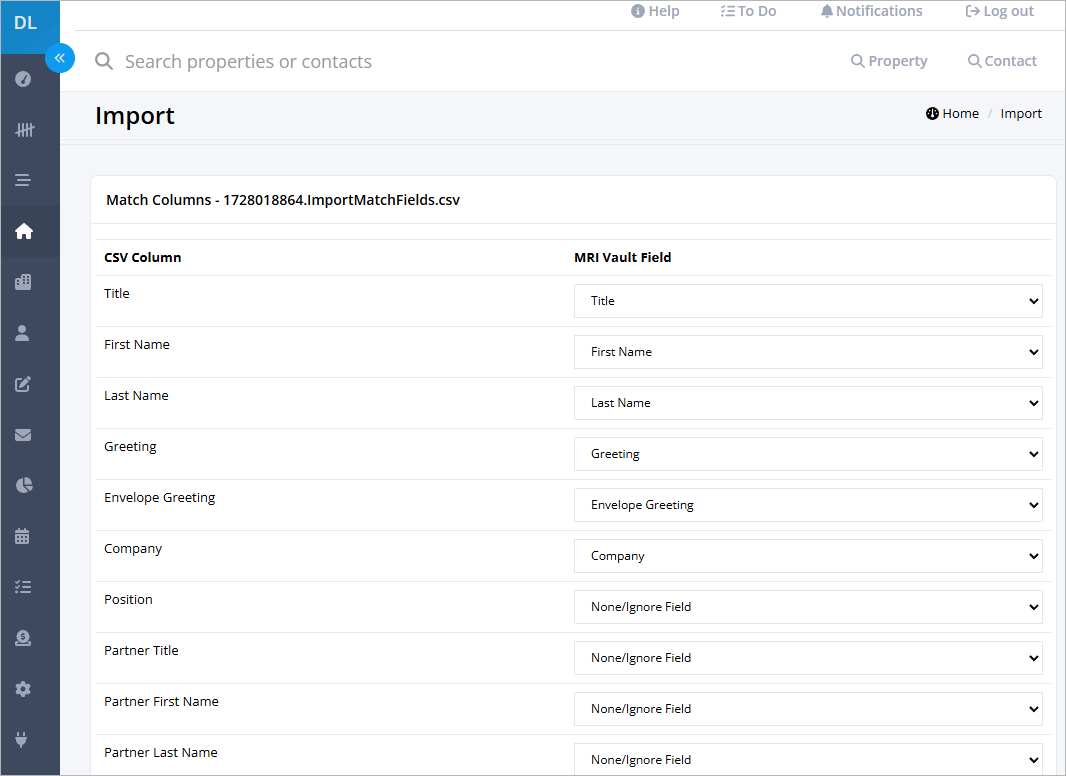1066x776 pixels.
Task: Open the Position None/Ignore Field dropdown
Action: (808, 607)
